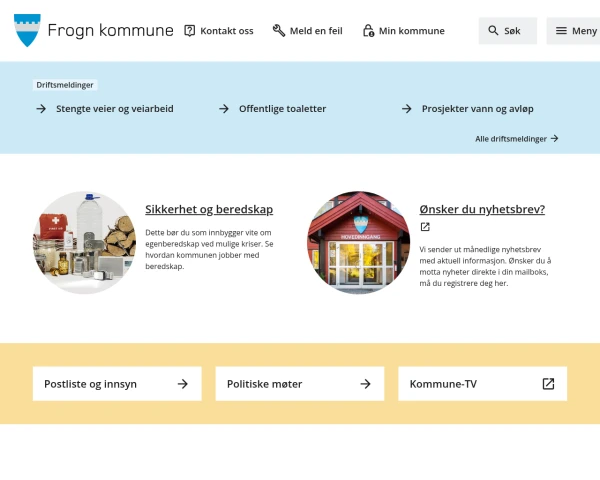Open the Sikkerhet og beredskap article heading
This screenshot has width=600, height=480.
pos(209,209)
